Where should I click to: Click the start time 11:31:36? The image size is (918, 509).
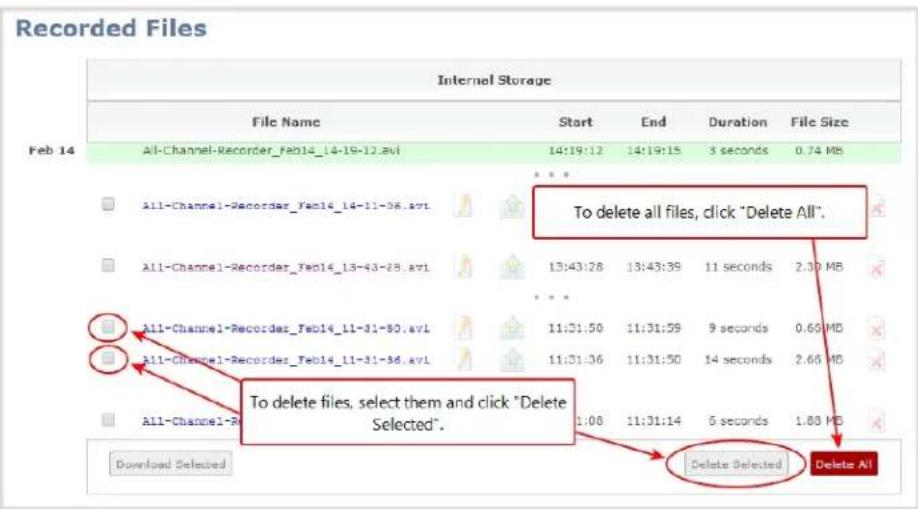(576, 360)
